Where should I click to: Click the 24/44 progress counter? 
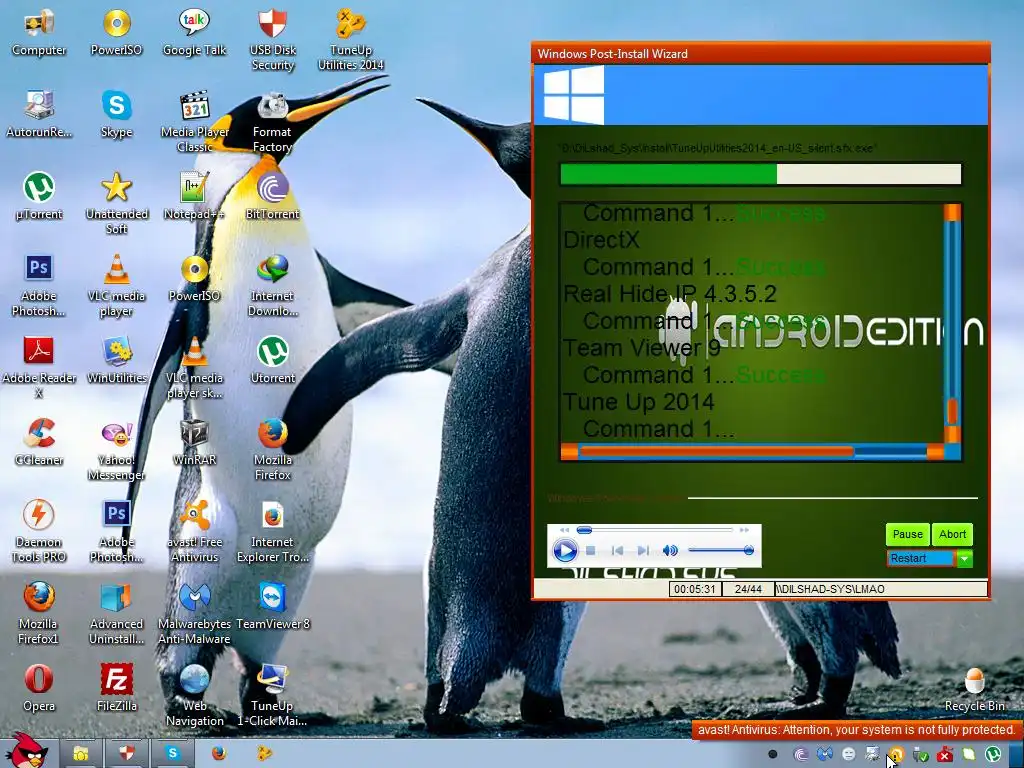[748, 589]
